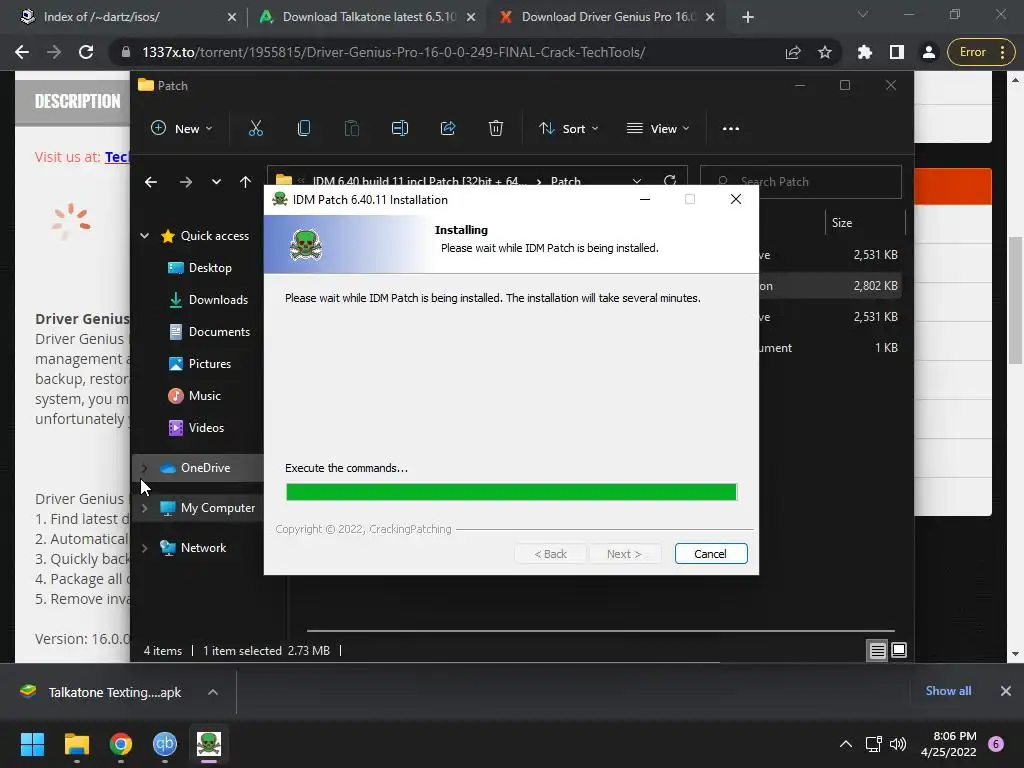This screenshot has height=768, width=1024.
Task: Go forward in File Explorer navigation
Action: point(185,182)
